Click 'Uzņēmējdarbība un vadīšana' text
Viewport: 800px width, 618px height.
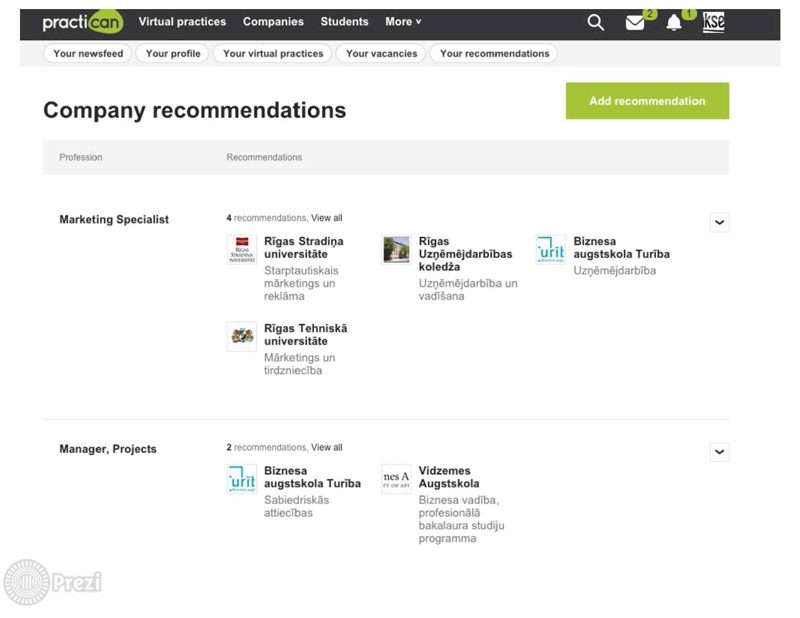(468, 289)
